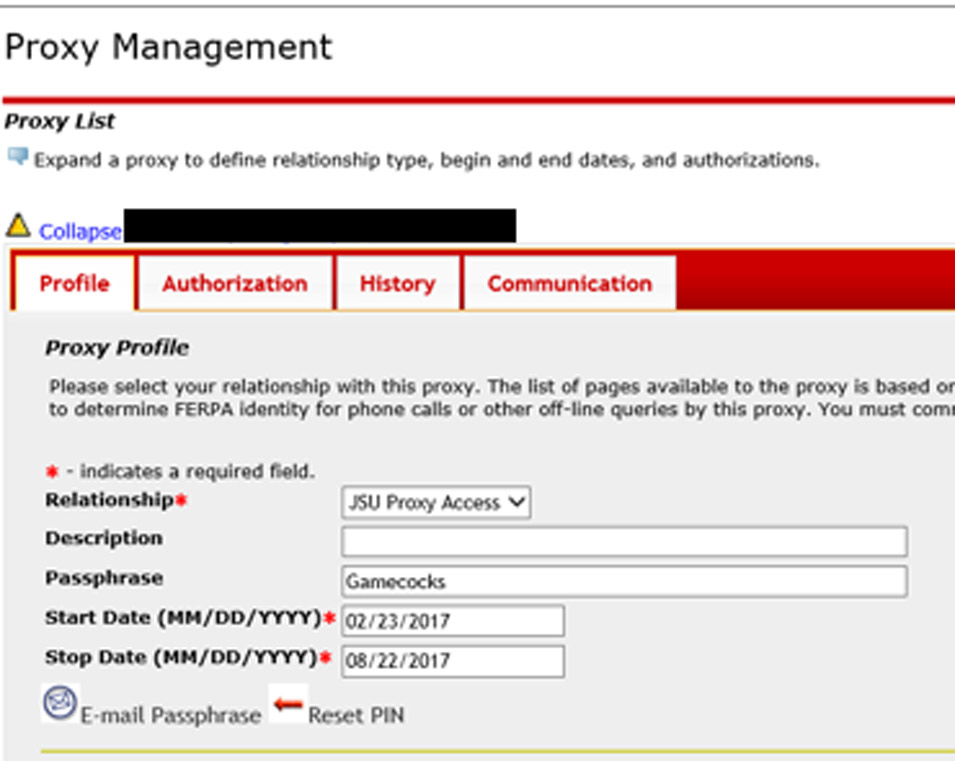Open the Relationship dropdown
The width and height of the screenshot is (955, 761).
436,502
